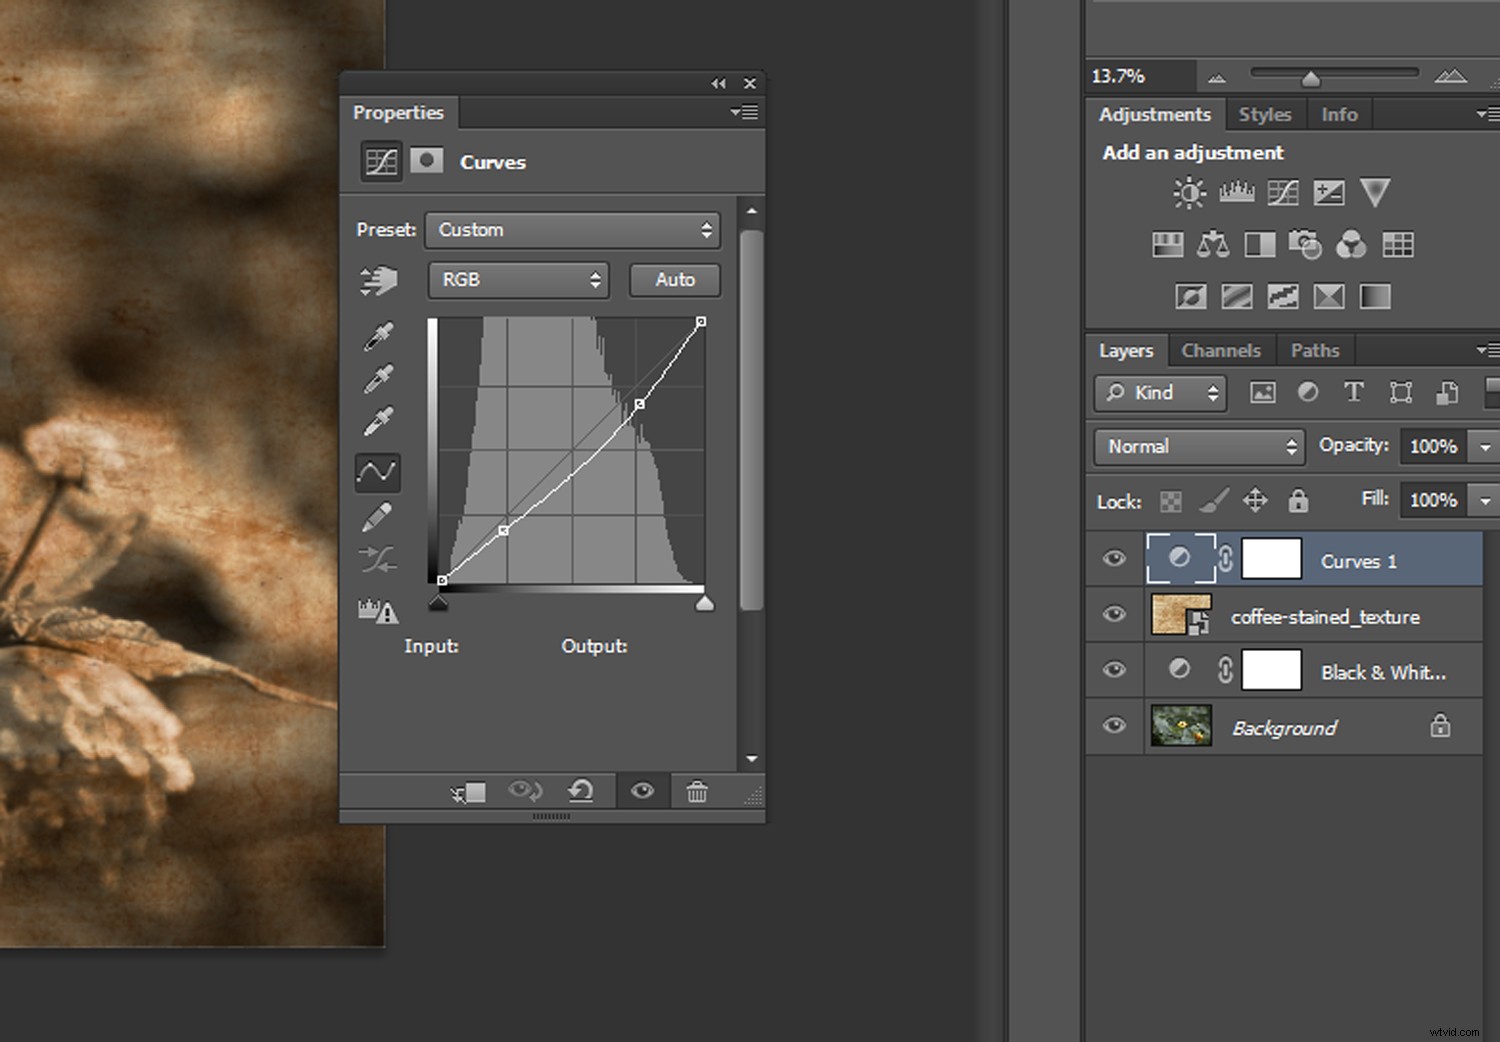Image resolution: width=1500 pixels, height=1042 pixels.
Task: Switch to the pencil for drawing curves
Action: pyautogui.click(x=378, y=516)
